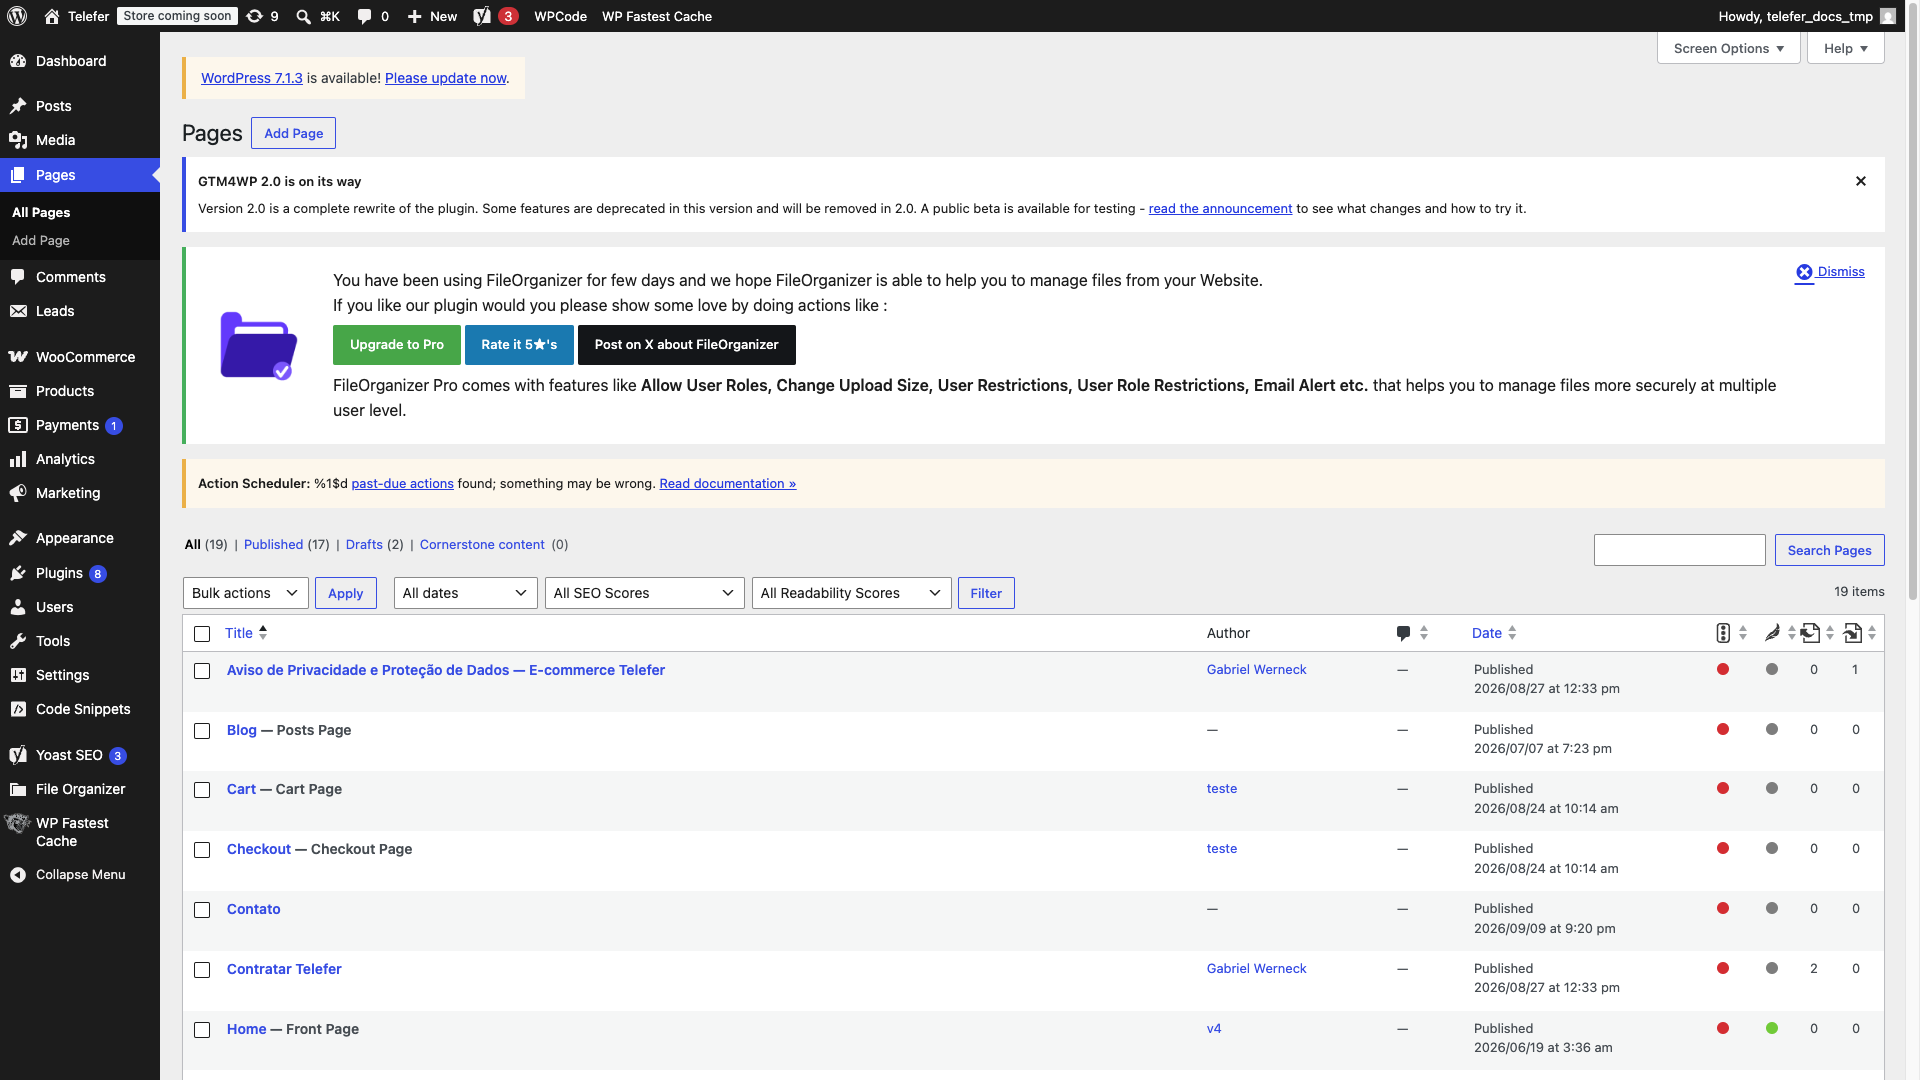
Task: Expand the Help panel
Action: point(1845,48)
